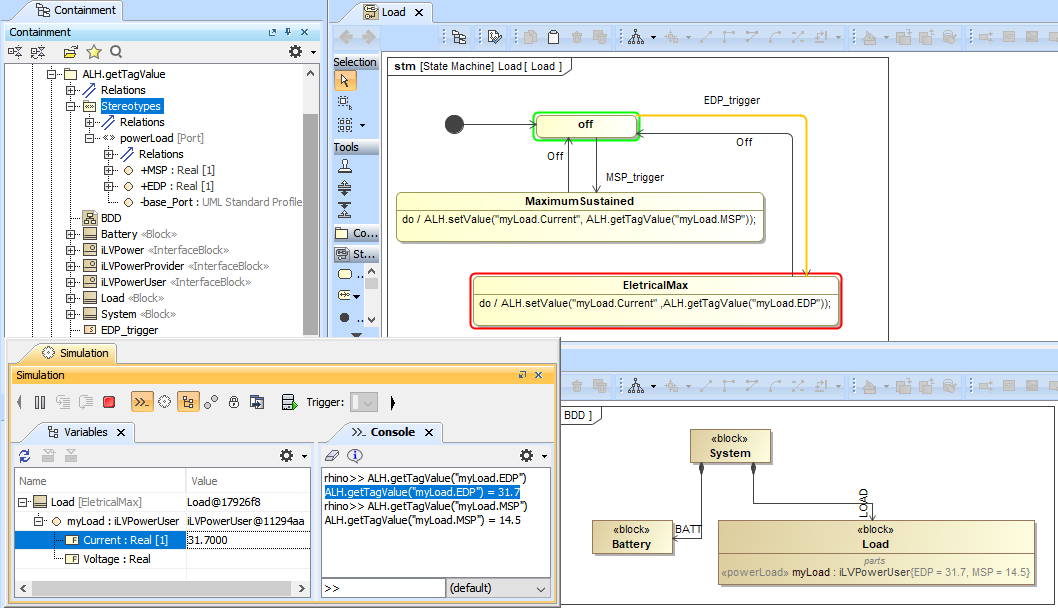Expand the Battery block tree node
Screen dimensions: 1058x608
(x=72, y=234)
